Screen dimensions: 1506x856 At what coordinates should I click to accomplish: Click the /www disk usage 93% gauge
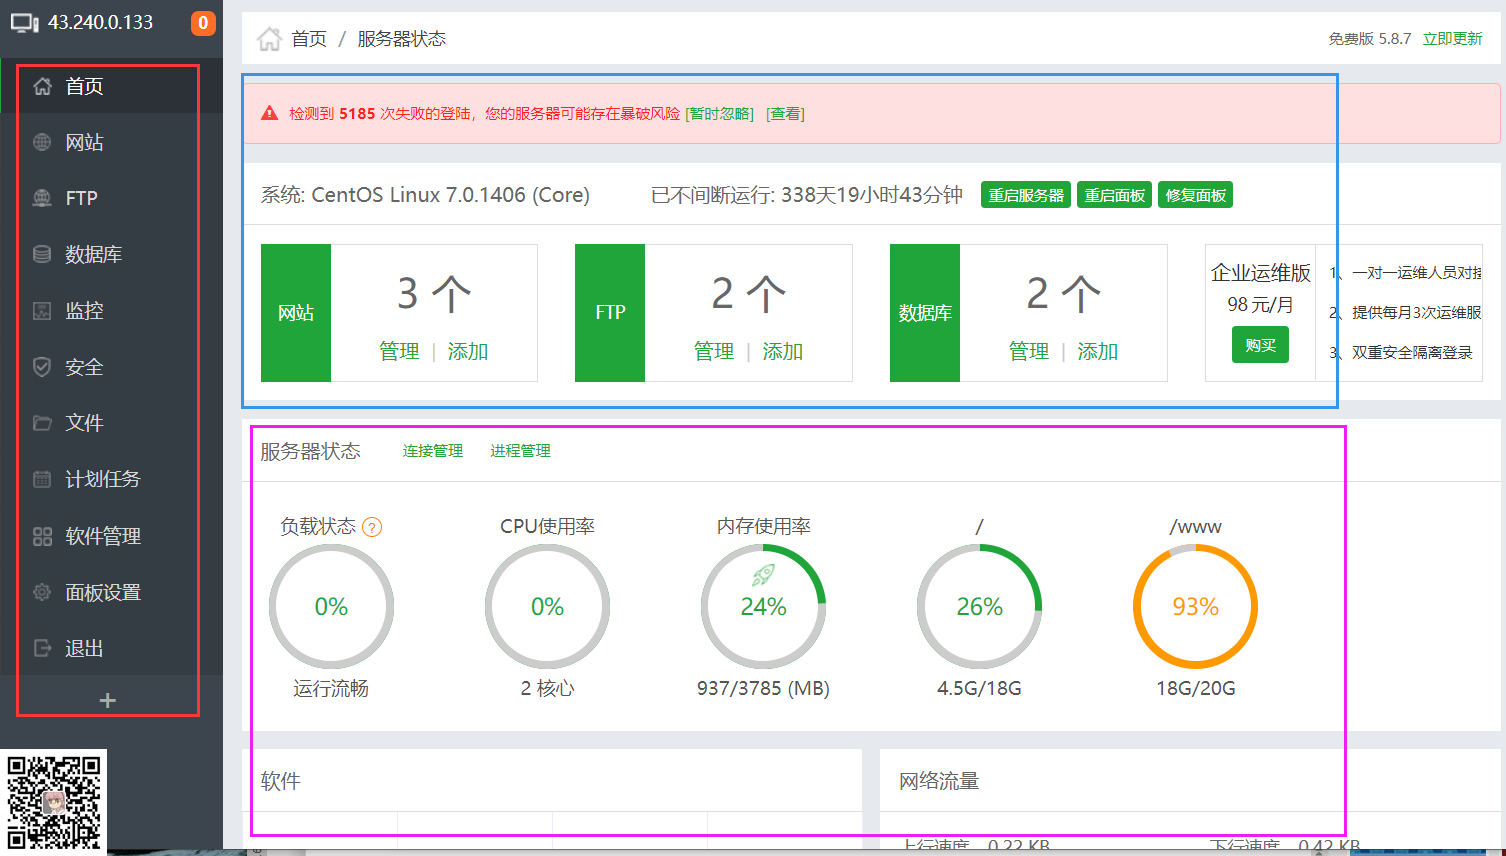tap(1195, 607)
